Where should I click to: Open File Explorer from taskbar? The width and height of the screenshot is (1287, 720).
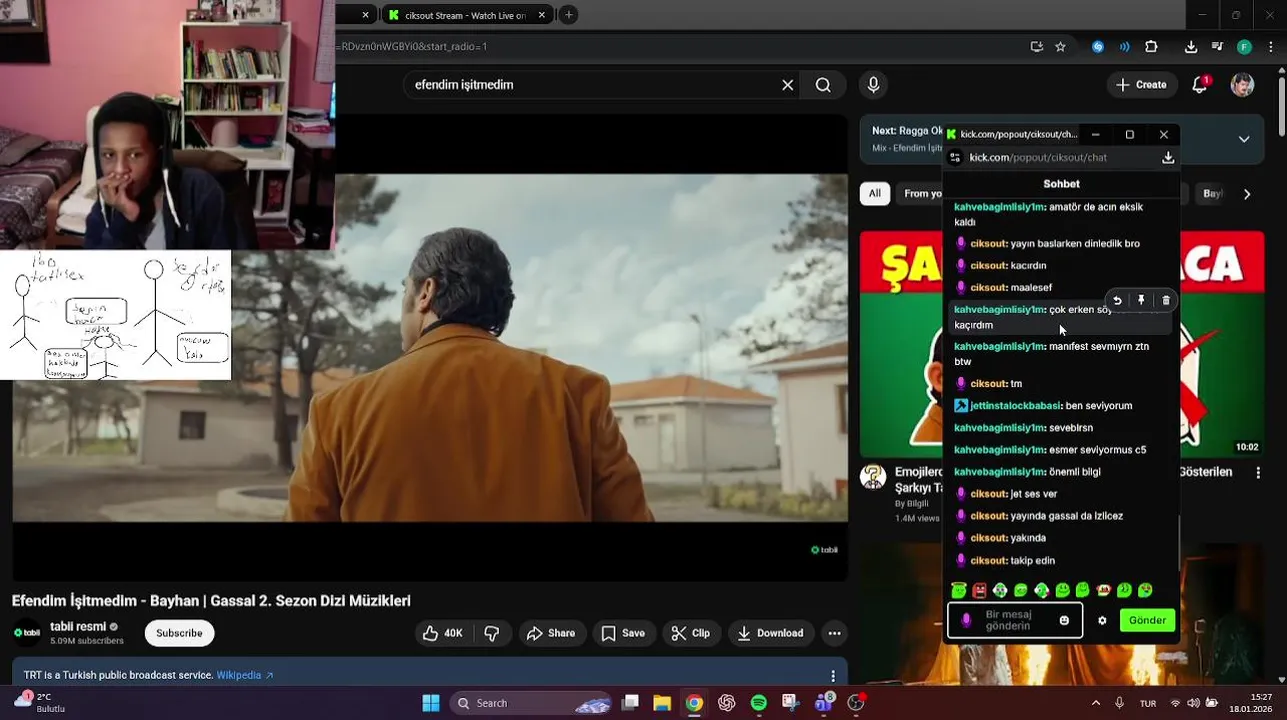coord(662,703)
